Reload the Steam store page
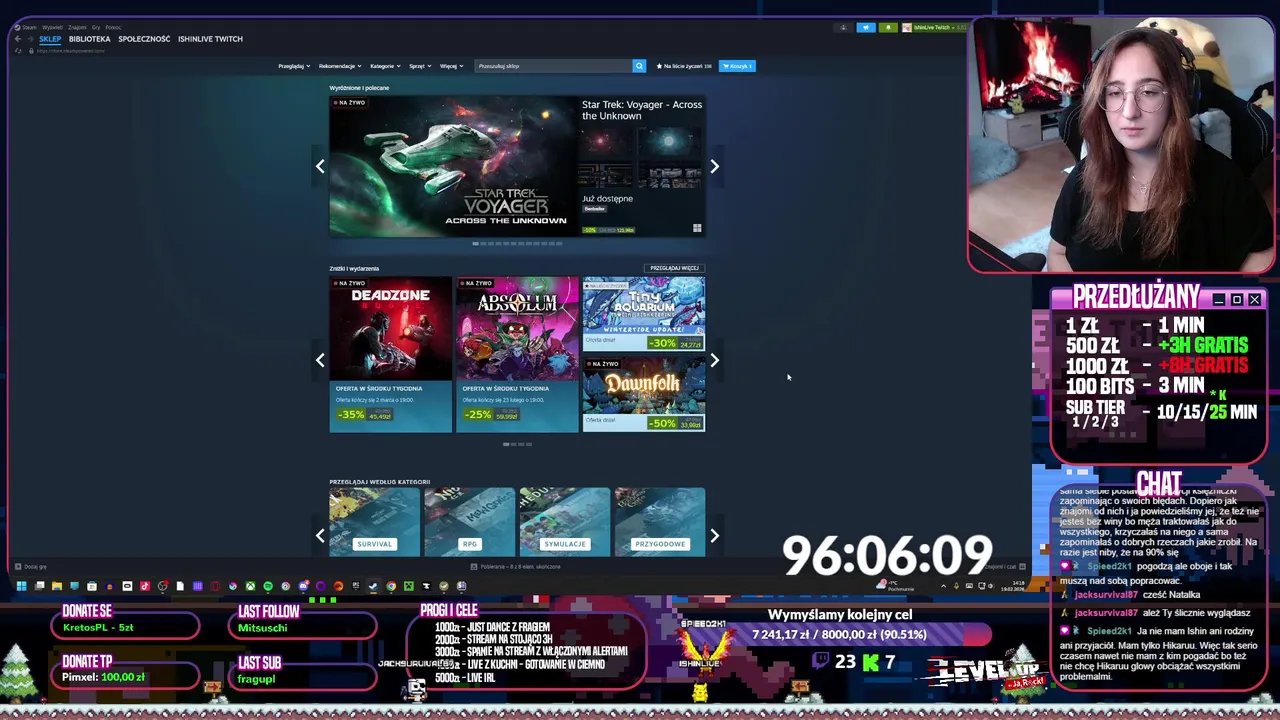The height and width of the screenshot is (720, 1280). point(18,51)
